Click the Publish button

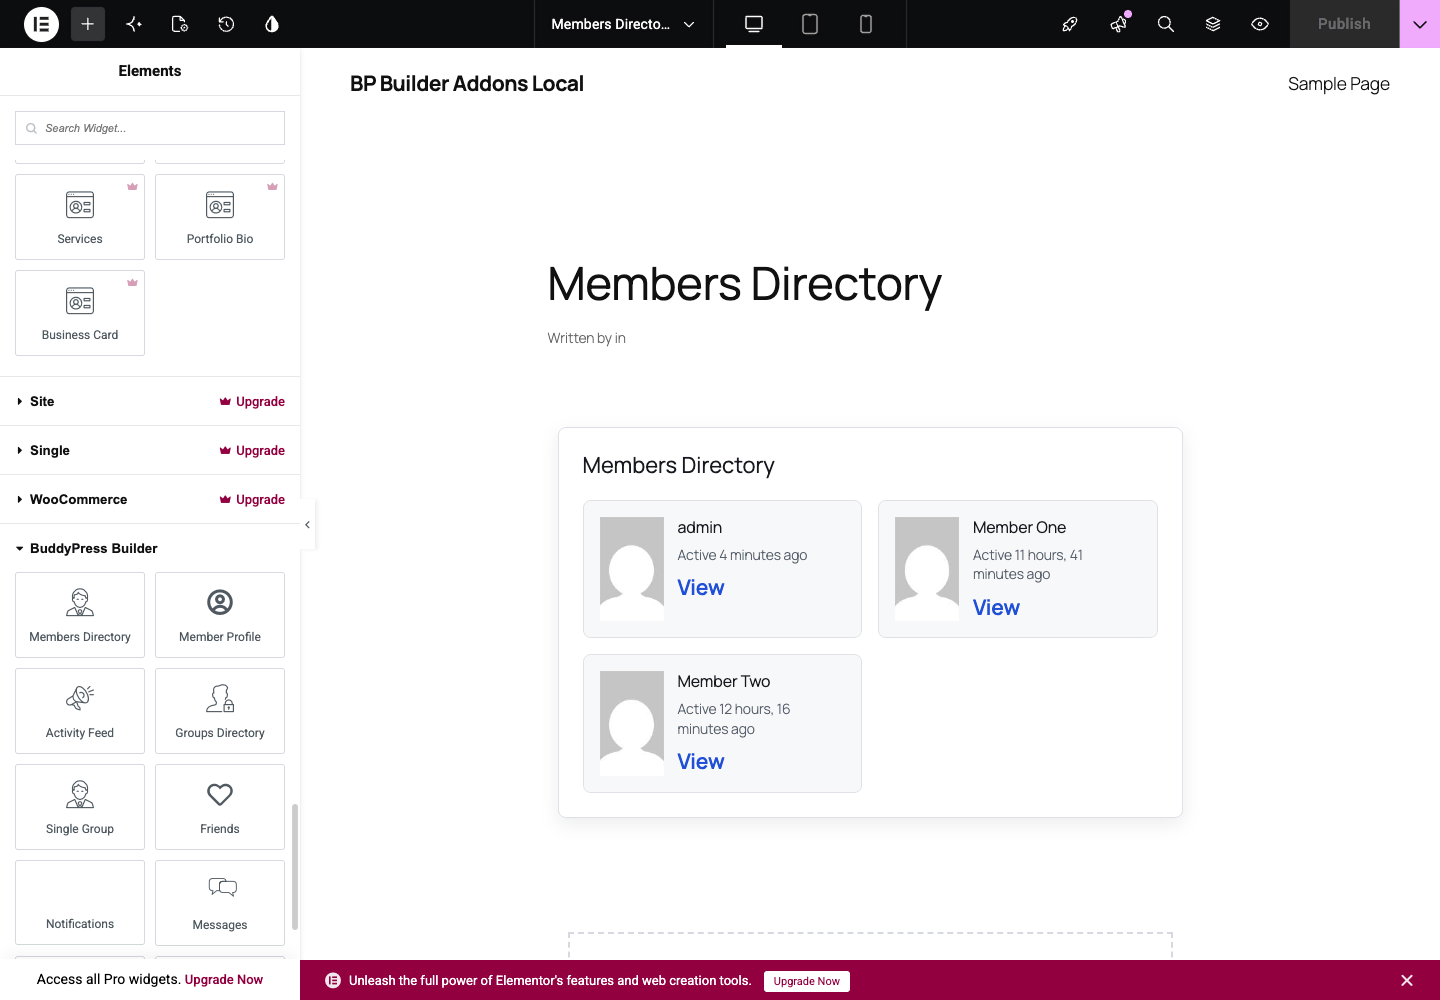tap(1344, 24)
